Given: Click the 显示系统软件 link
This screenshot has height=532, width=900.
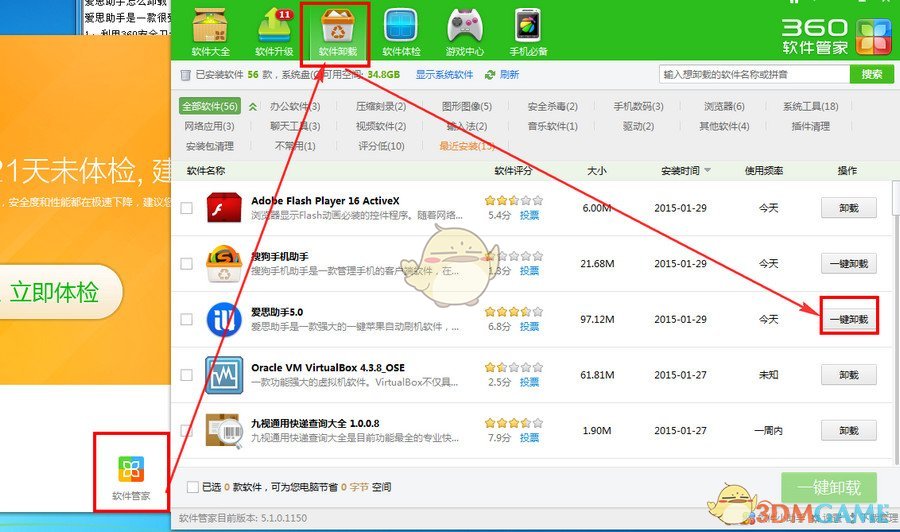Looking at the screenshot, I should (x=444, y=75).
